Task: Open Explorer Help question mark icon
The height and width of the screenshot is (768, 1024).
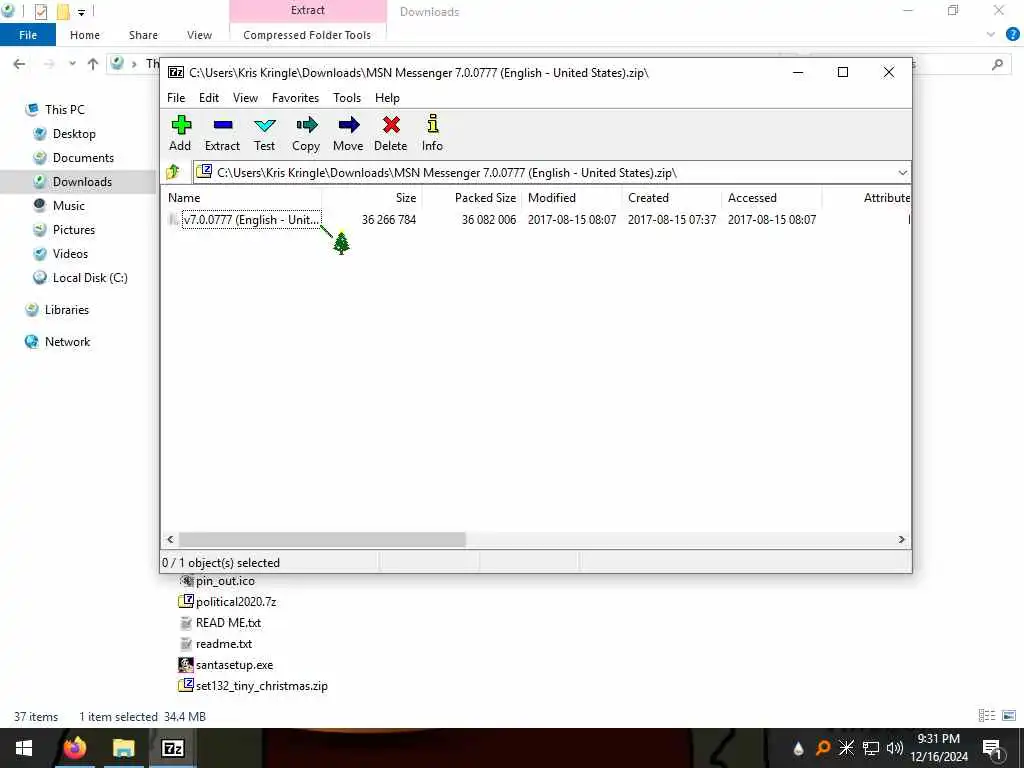Action: 1013,35
